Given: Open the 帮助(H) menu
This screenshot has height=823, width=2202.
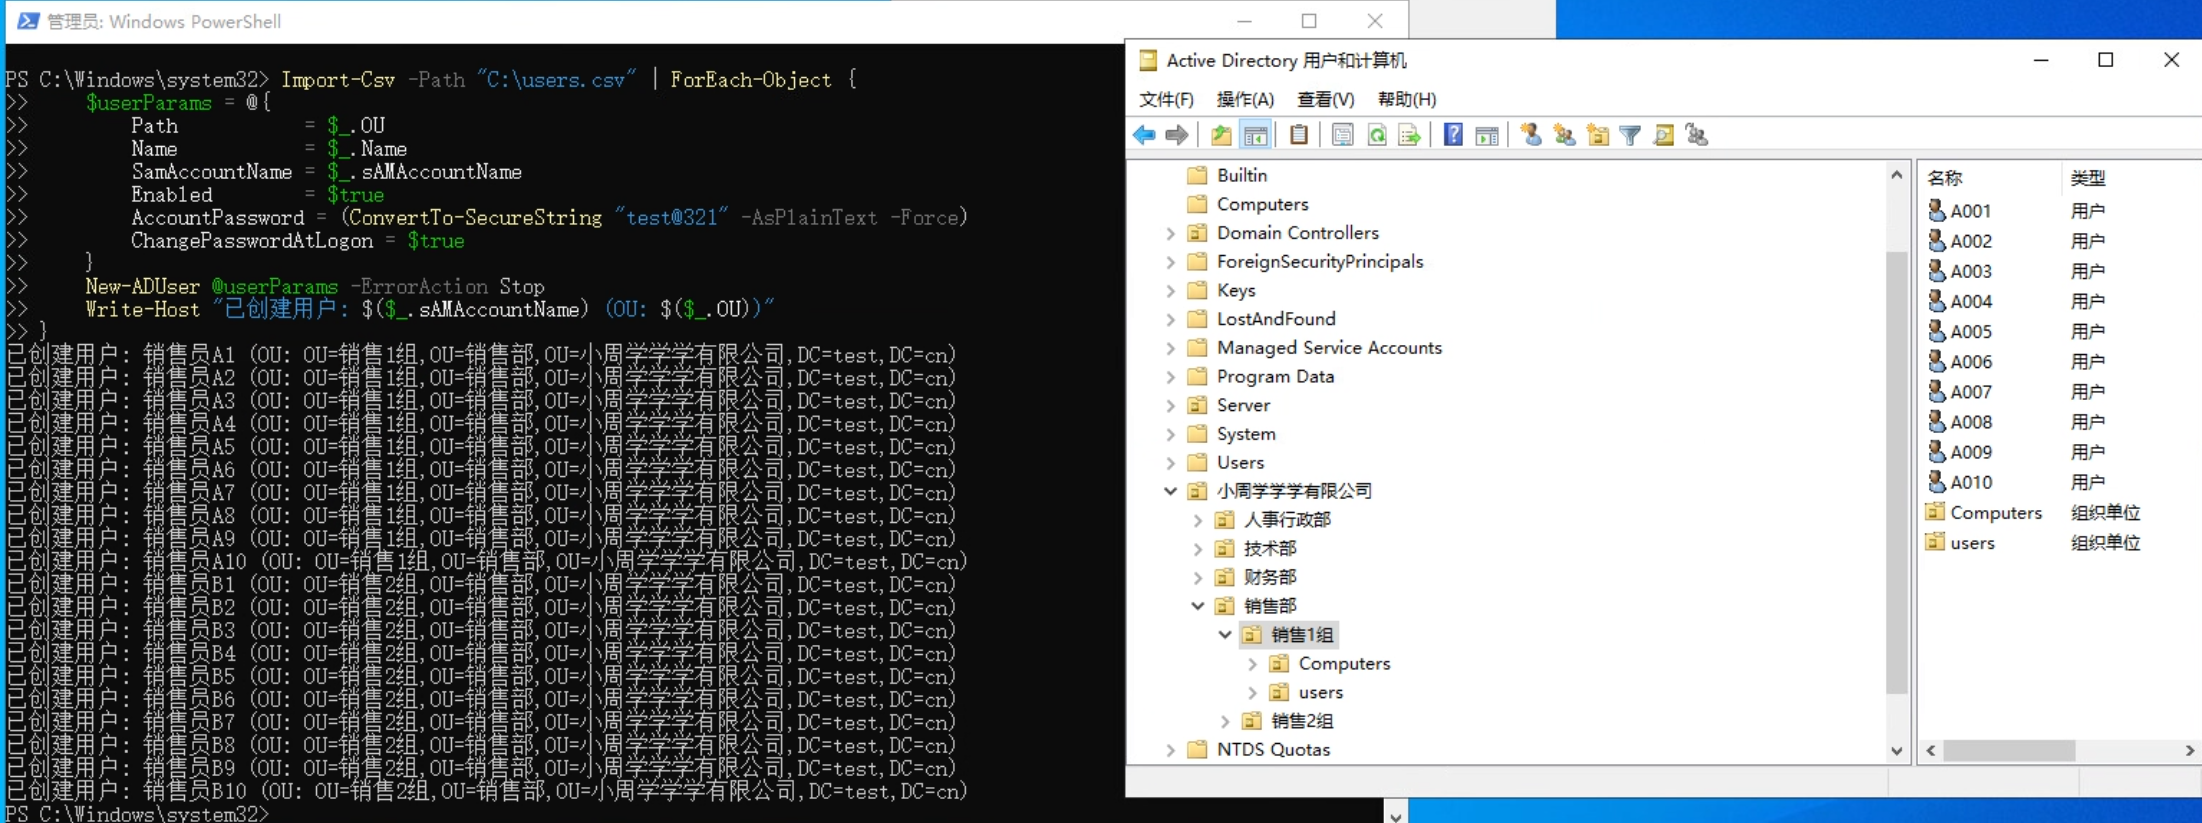Looking at the screenshot, I should (x=1407, y=99).
